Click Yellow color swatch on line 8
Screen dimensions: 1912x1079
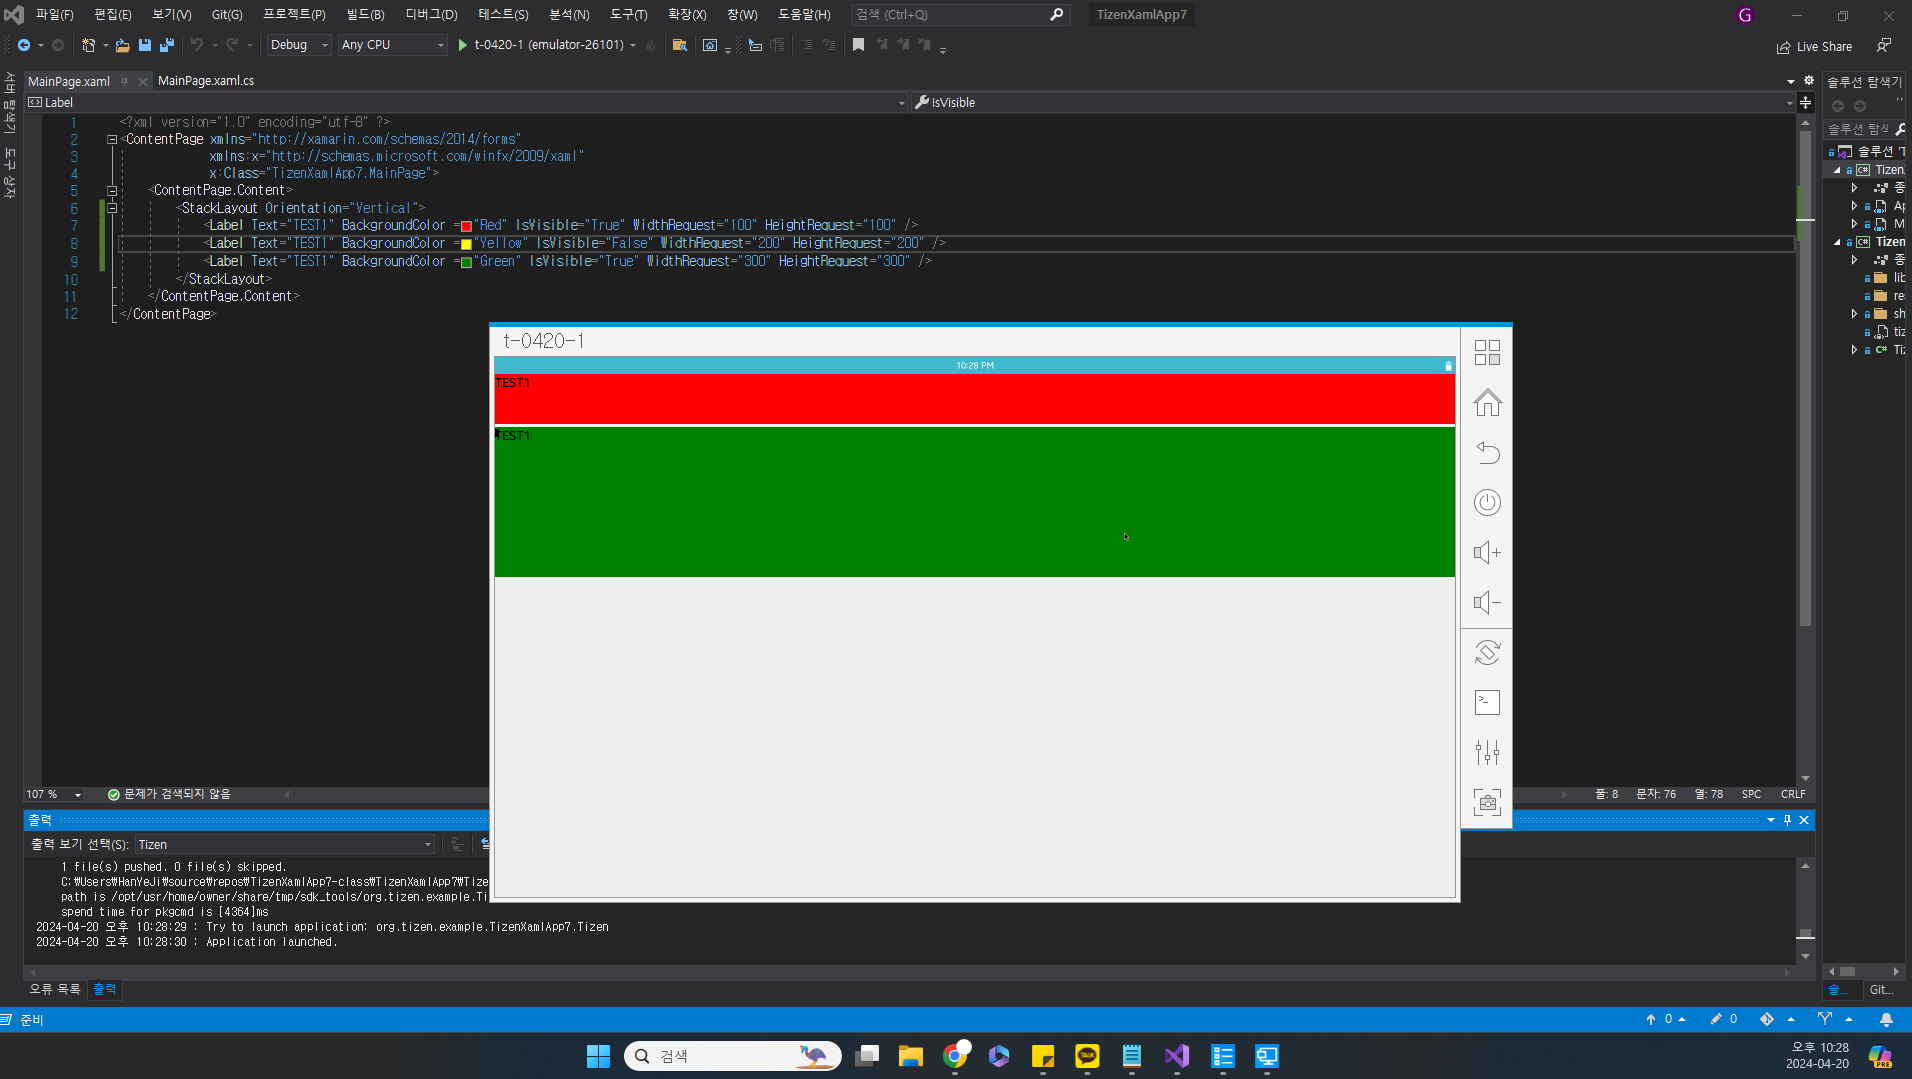point(466,244)
